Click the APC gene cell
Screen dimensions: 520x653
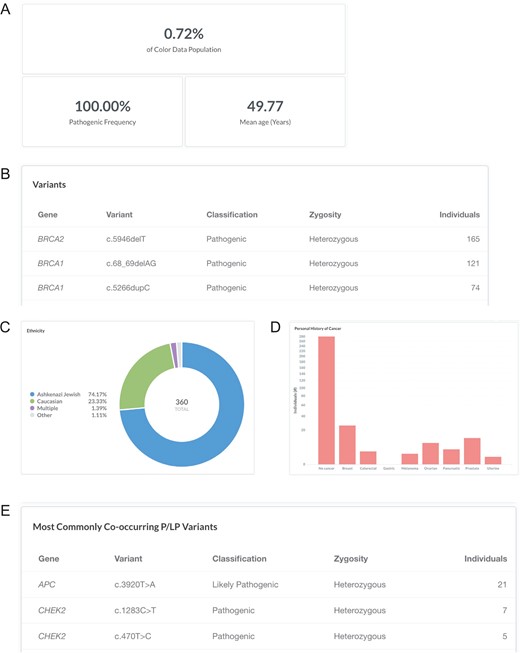[x=47, y=585]
